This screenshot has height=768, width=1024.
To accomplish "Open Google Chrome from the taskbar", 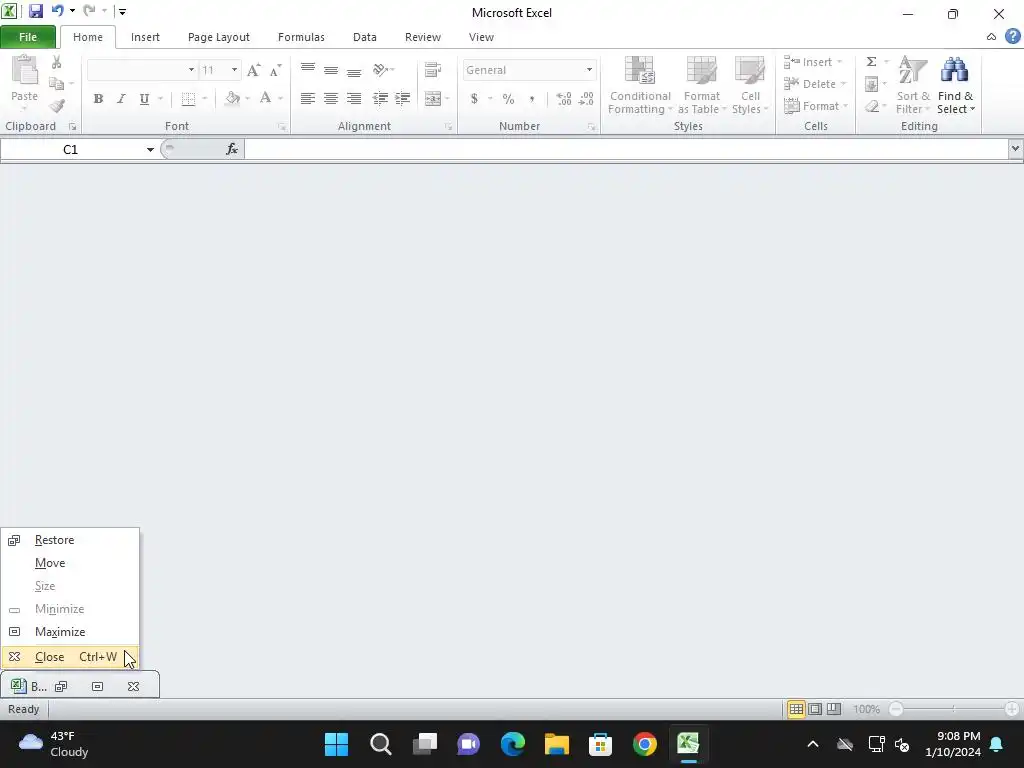I will coord(644,744).
